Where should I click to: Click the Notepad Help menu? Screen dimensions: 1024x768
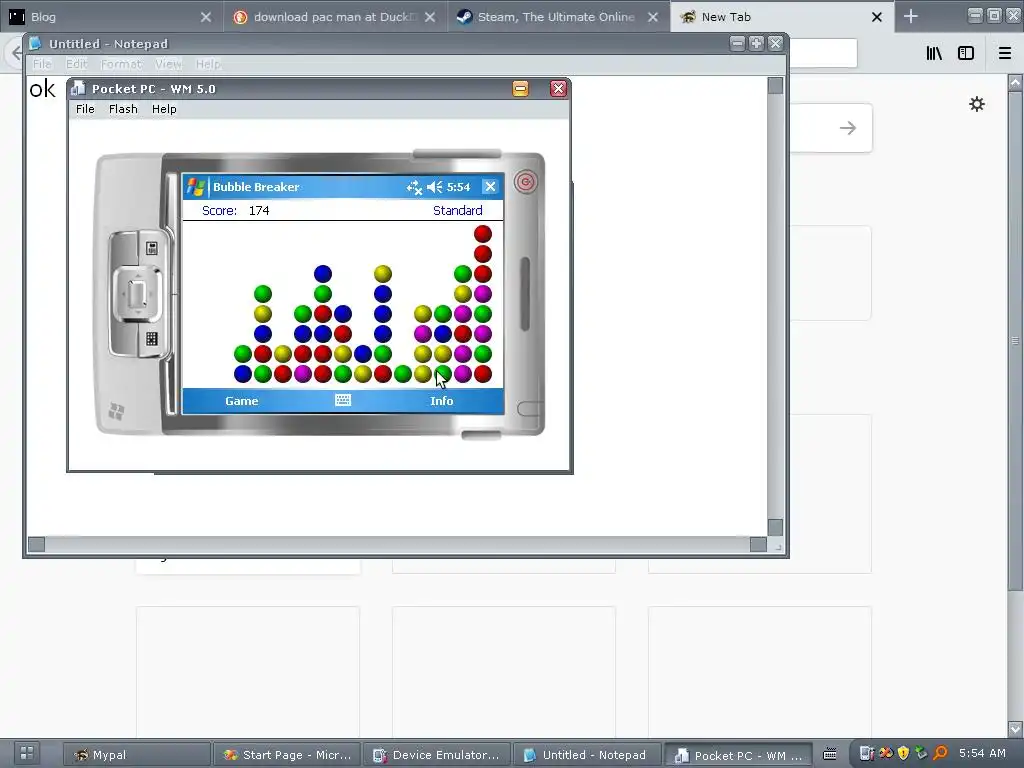(x=208, y=64)
